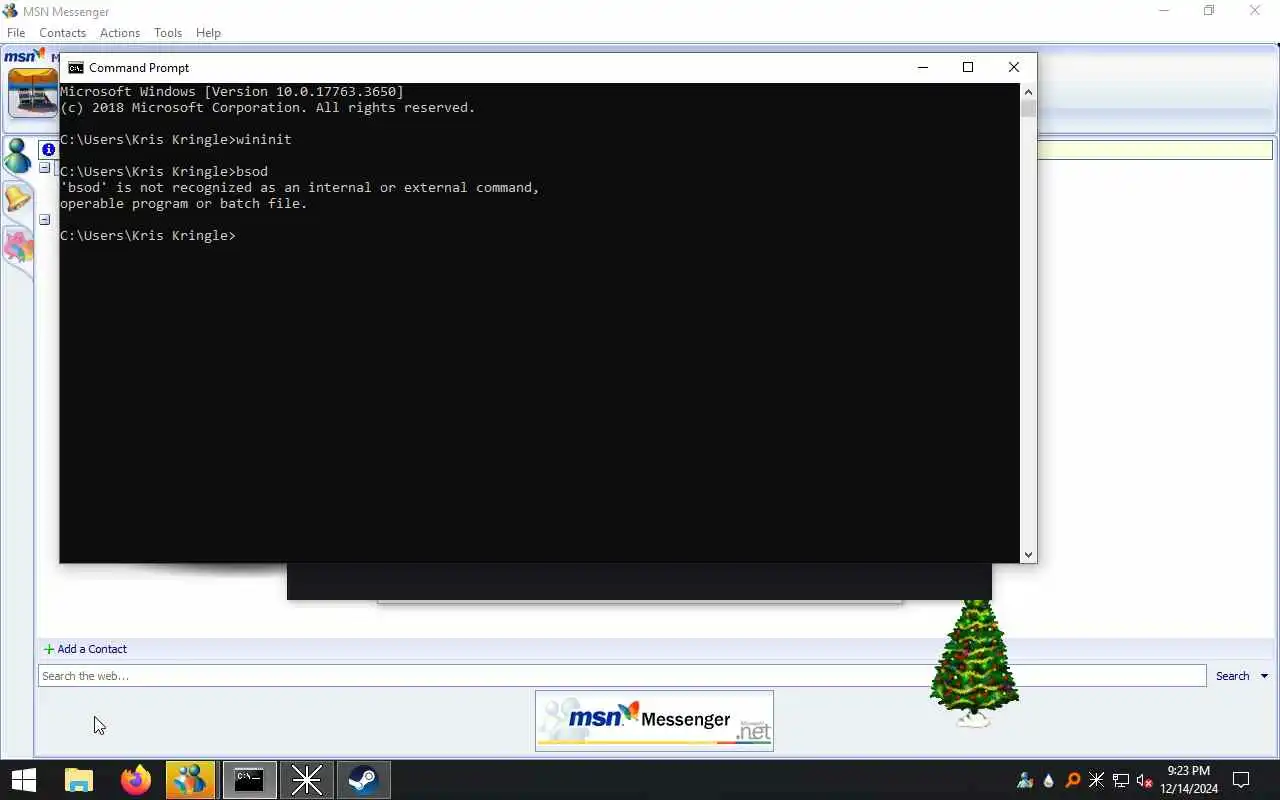Launch Firefox from the taskbar
This screenshot has width=1280, height=800.
135,780
